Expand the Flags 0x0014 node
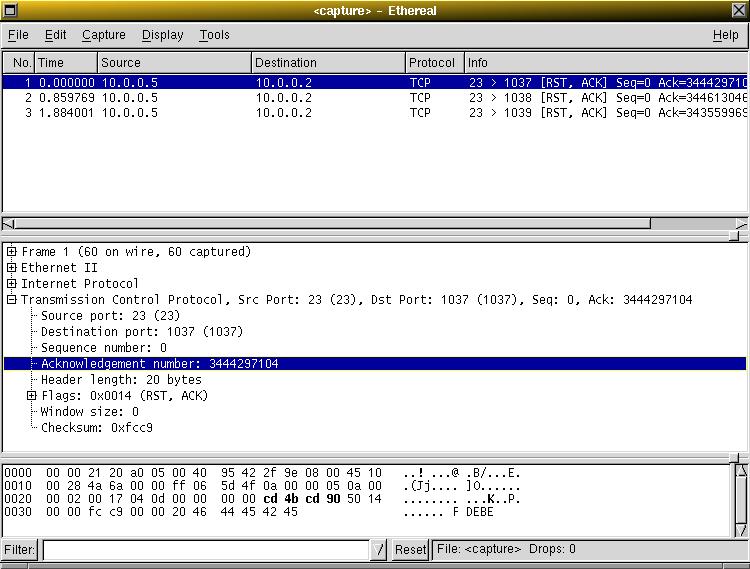 [x=31, y=395]
